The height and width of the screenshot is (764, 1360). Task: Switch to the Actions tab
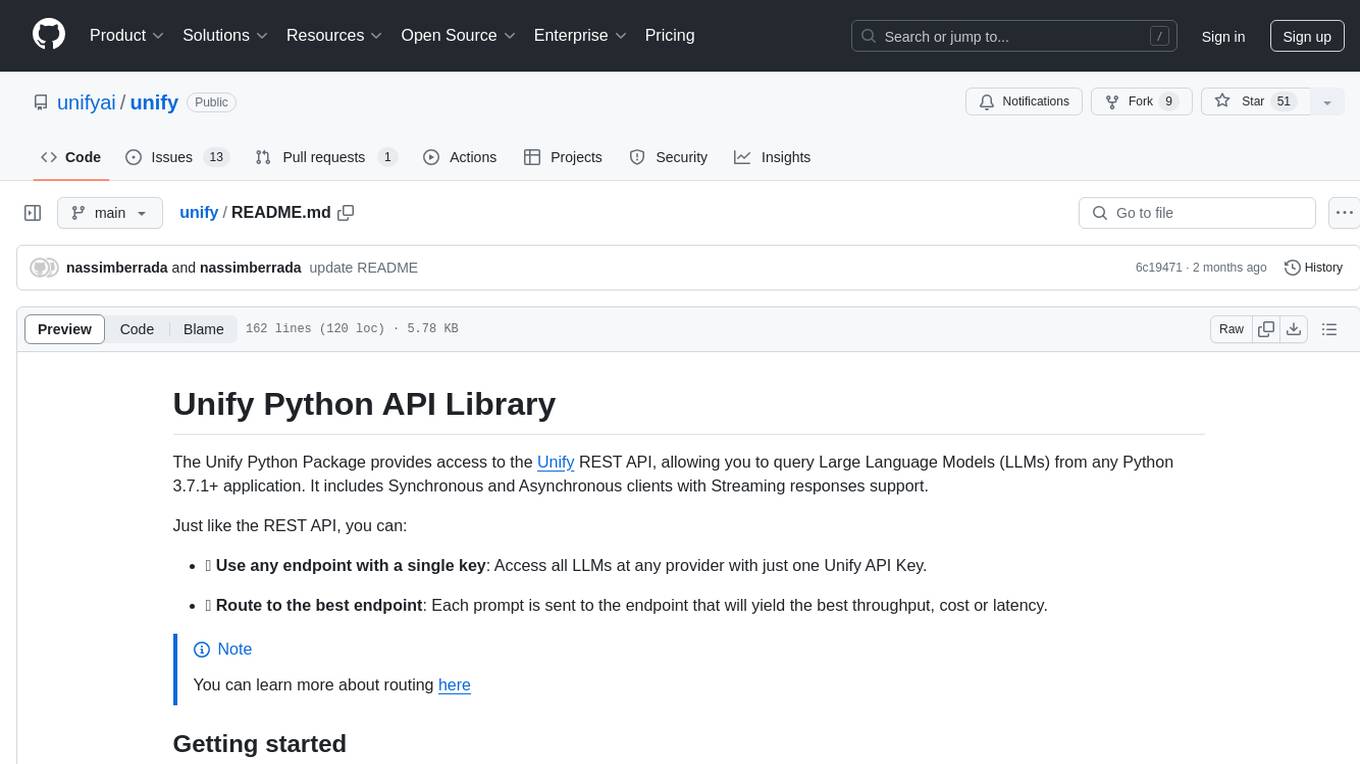pyautogui.click(x=460, y=157)
